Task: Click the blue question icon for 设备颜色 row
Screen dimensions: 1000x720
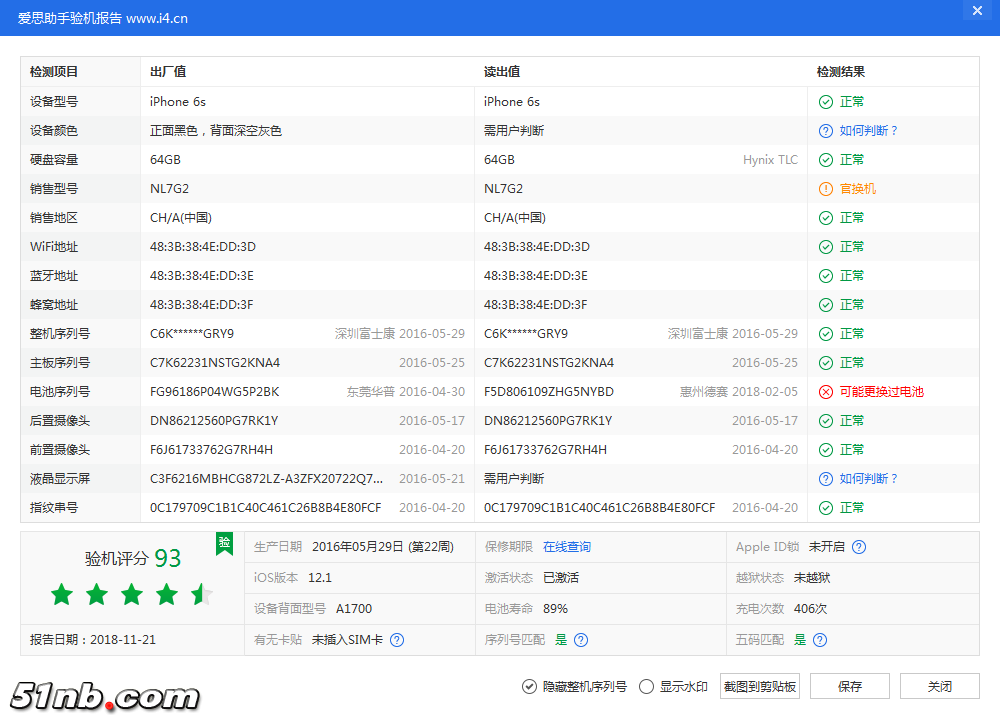Action: click(x=825, y=130)
